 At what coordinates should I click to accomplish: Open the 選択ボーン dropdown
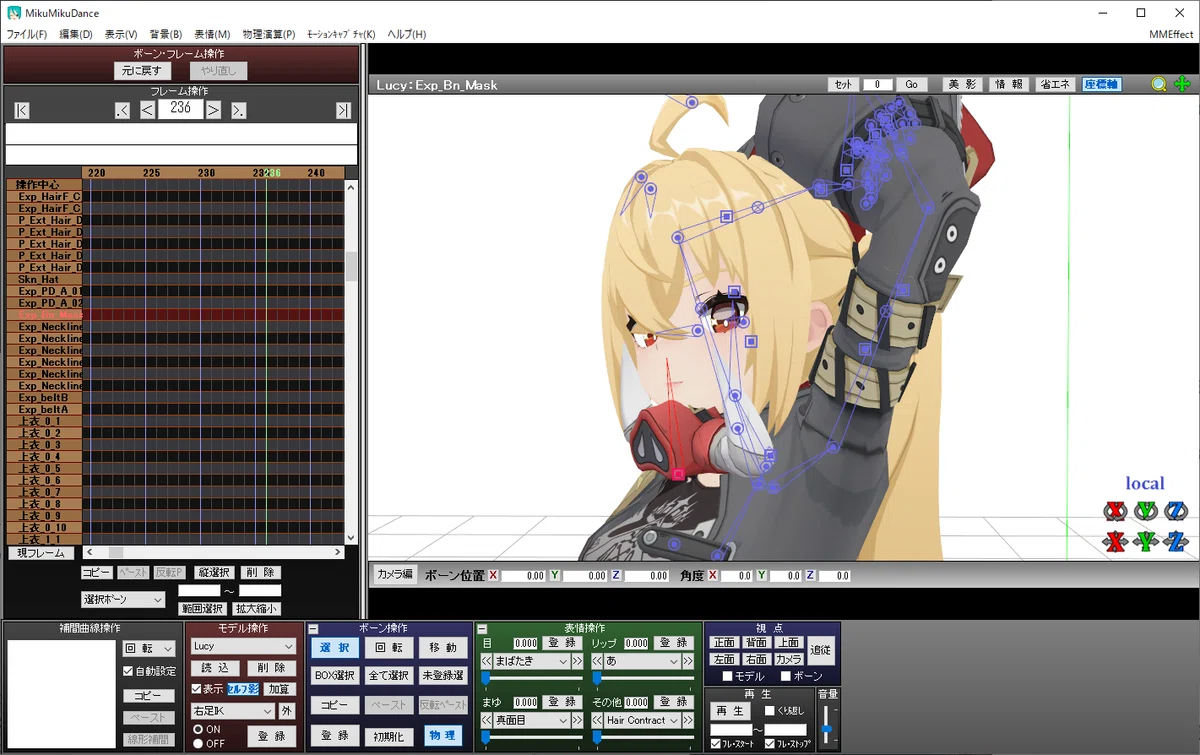click(123, 599)
